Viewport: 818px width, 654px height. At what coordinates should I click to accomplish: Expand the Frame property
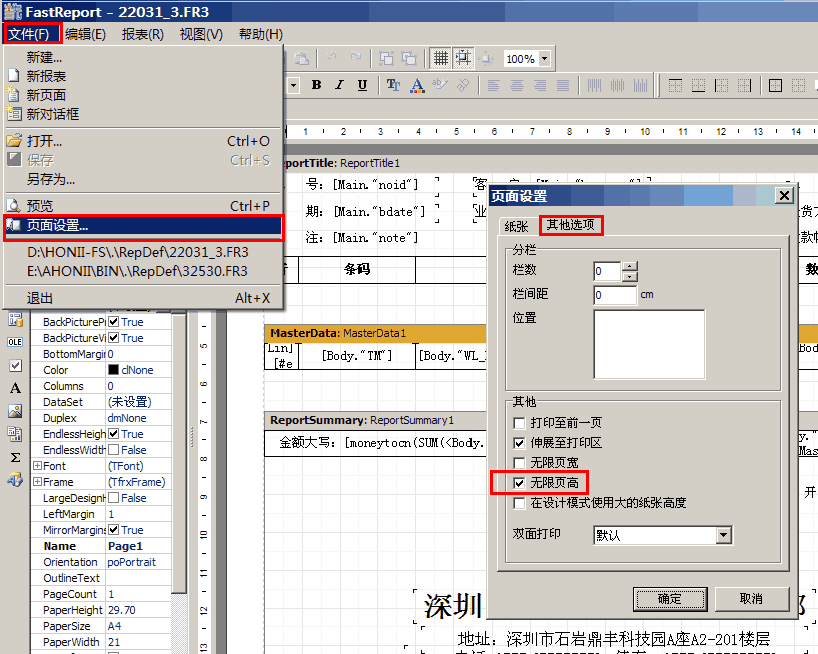tap(38, 481)
